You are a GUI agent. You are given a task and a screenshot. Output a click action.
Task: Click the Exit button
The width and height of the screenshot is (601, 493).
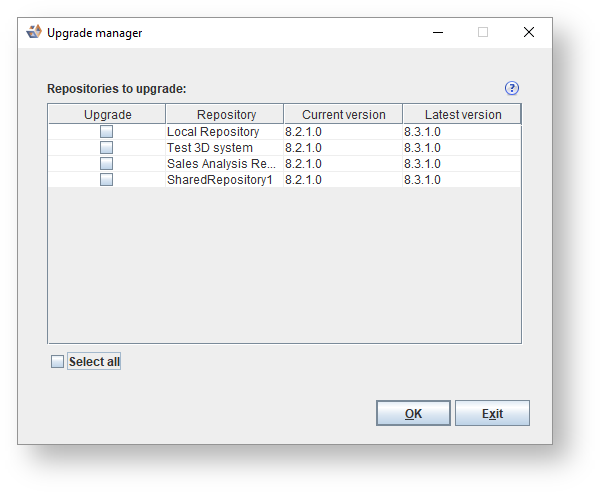(492, 413)
